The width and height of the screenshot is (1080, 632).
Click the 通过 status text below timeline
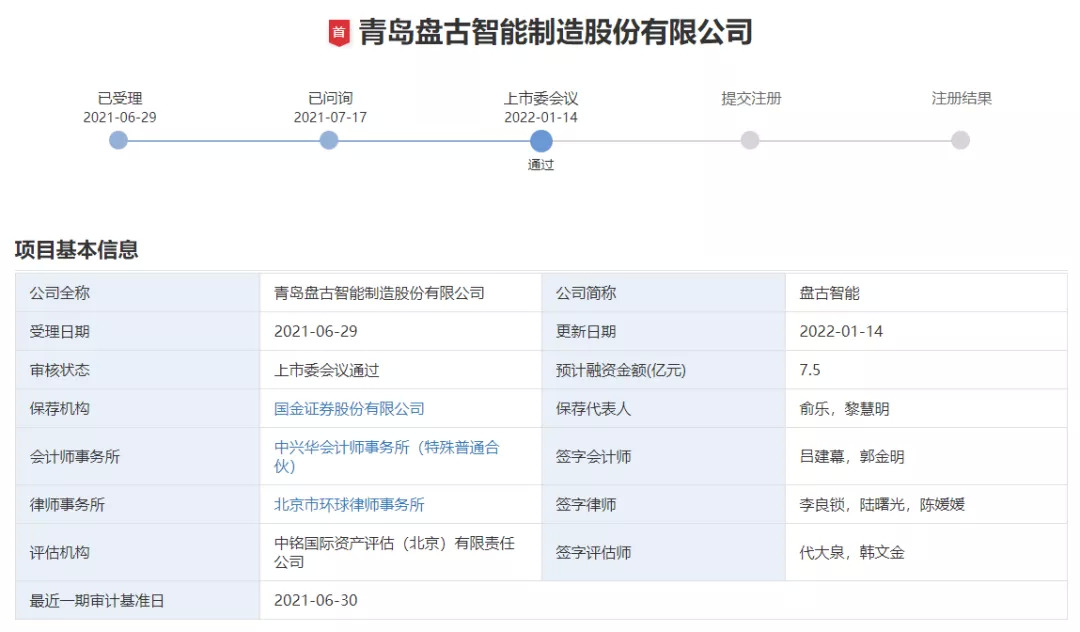click(x=541, y=165)
